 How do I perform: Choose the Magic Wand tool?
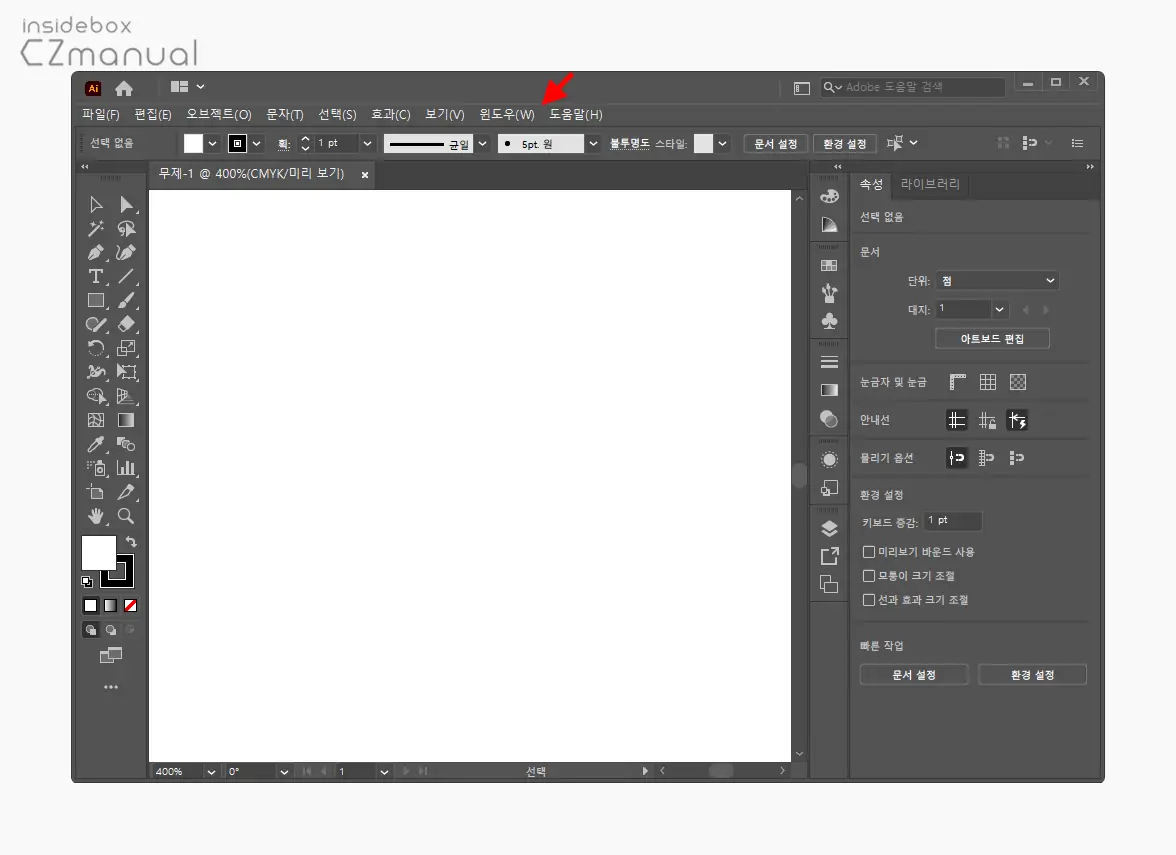96,229
